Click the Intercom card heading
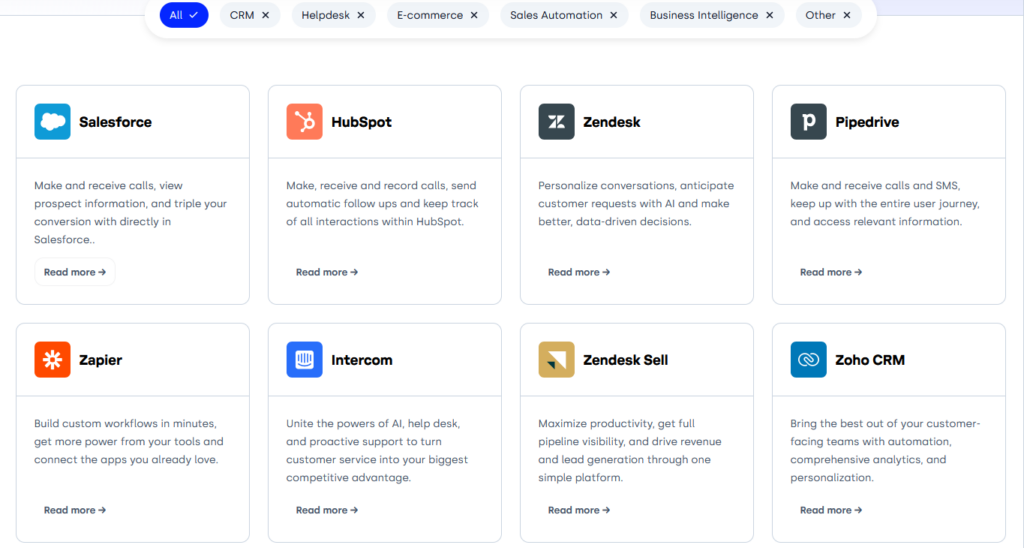Image resolution: width=1024 pixels, height=548 pixels. click(361, 360)
